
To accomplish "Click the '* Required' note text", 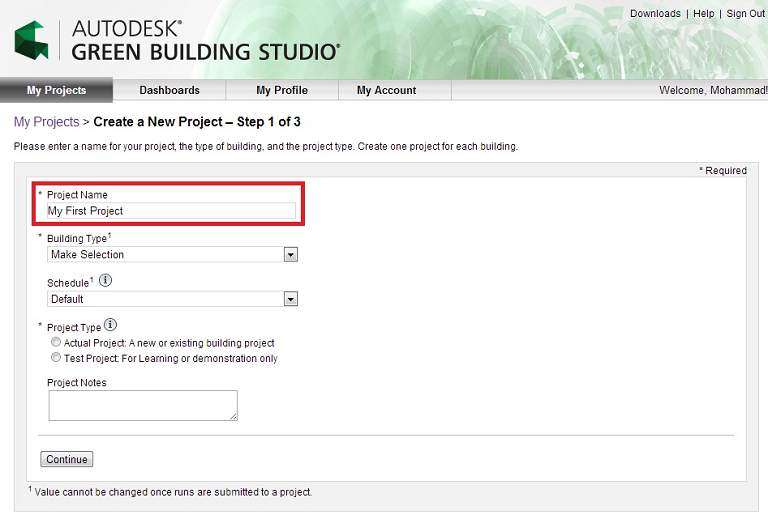I will point(723,170).
